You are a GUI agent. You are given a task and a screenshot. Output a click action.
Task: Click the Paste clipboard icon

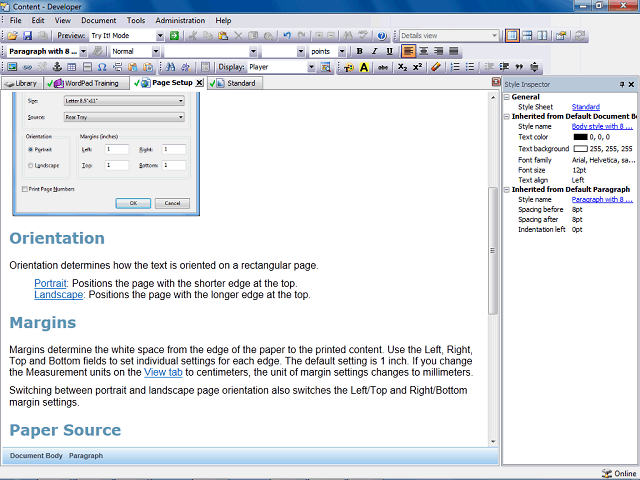pyautogui.click(x=223, y=36)
